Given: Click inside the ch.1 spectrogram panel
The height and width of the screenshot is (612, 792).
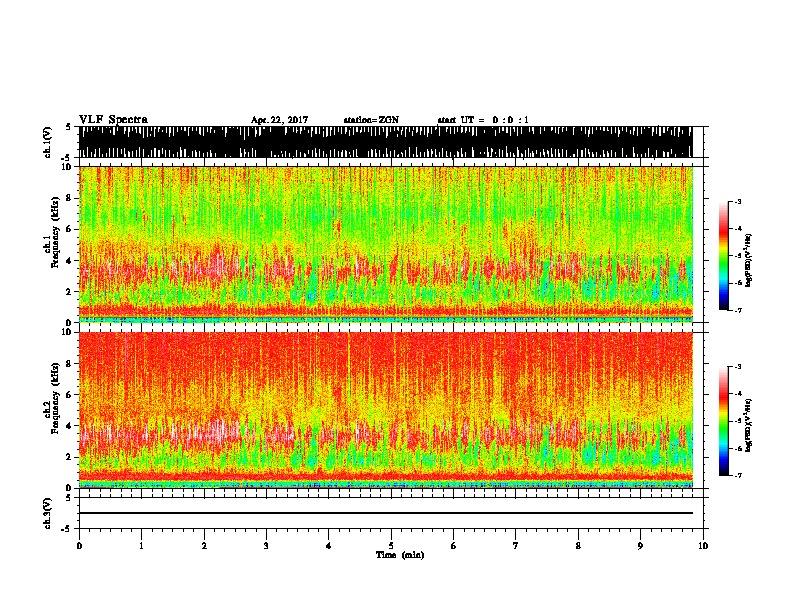Looking at the screenshot, I should click(x=386, y=244).
